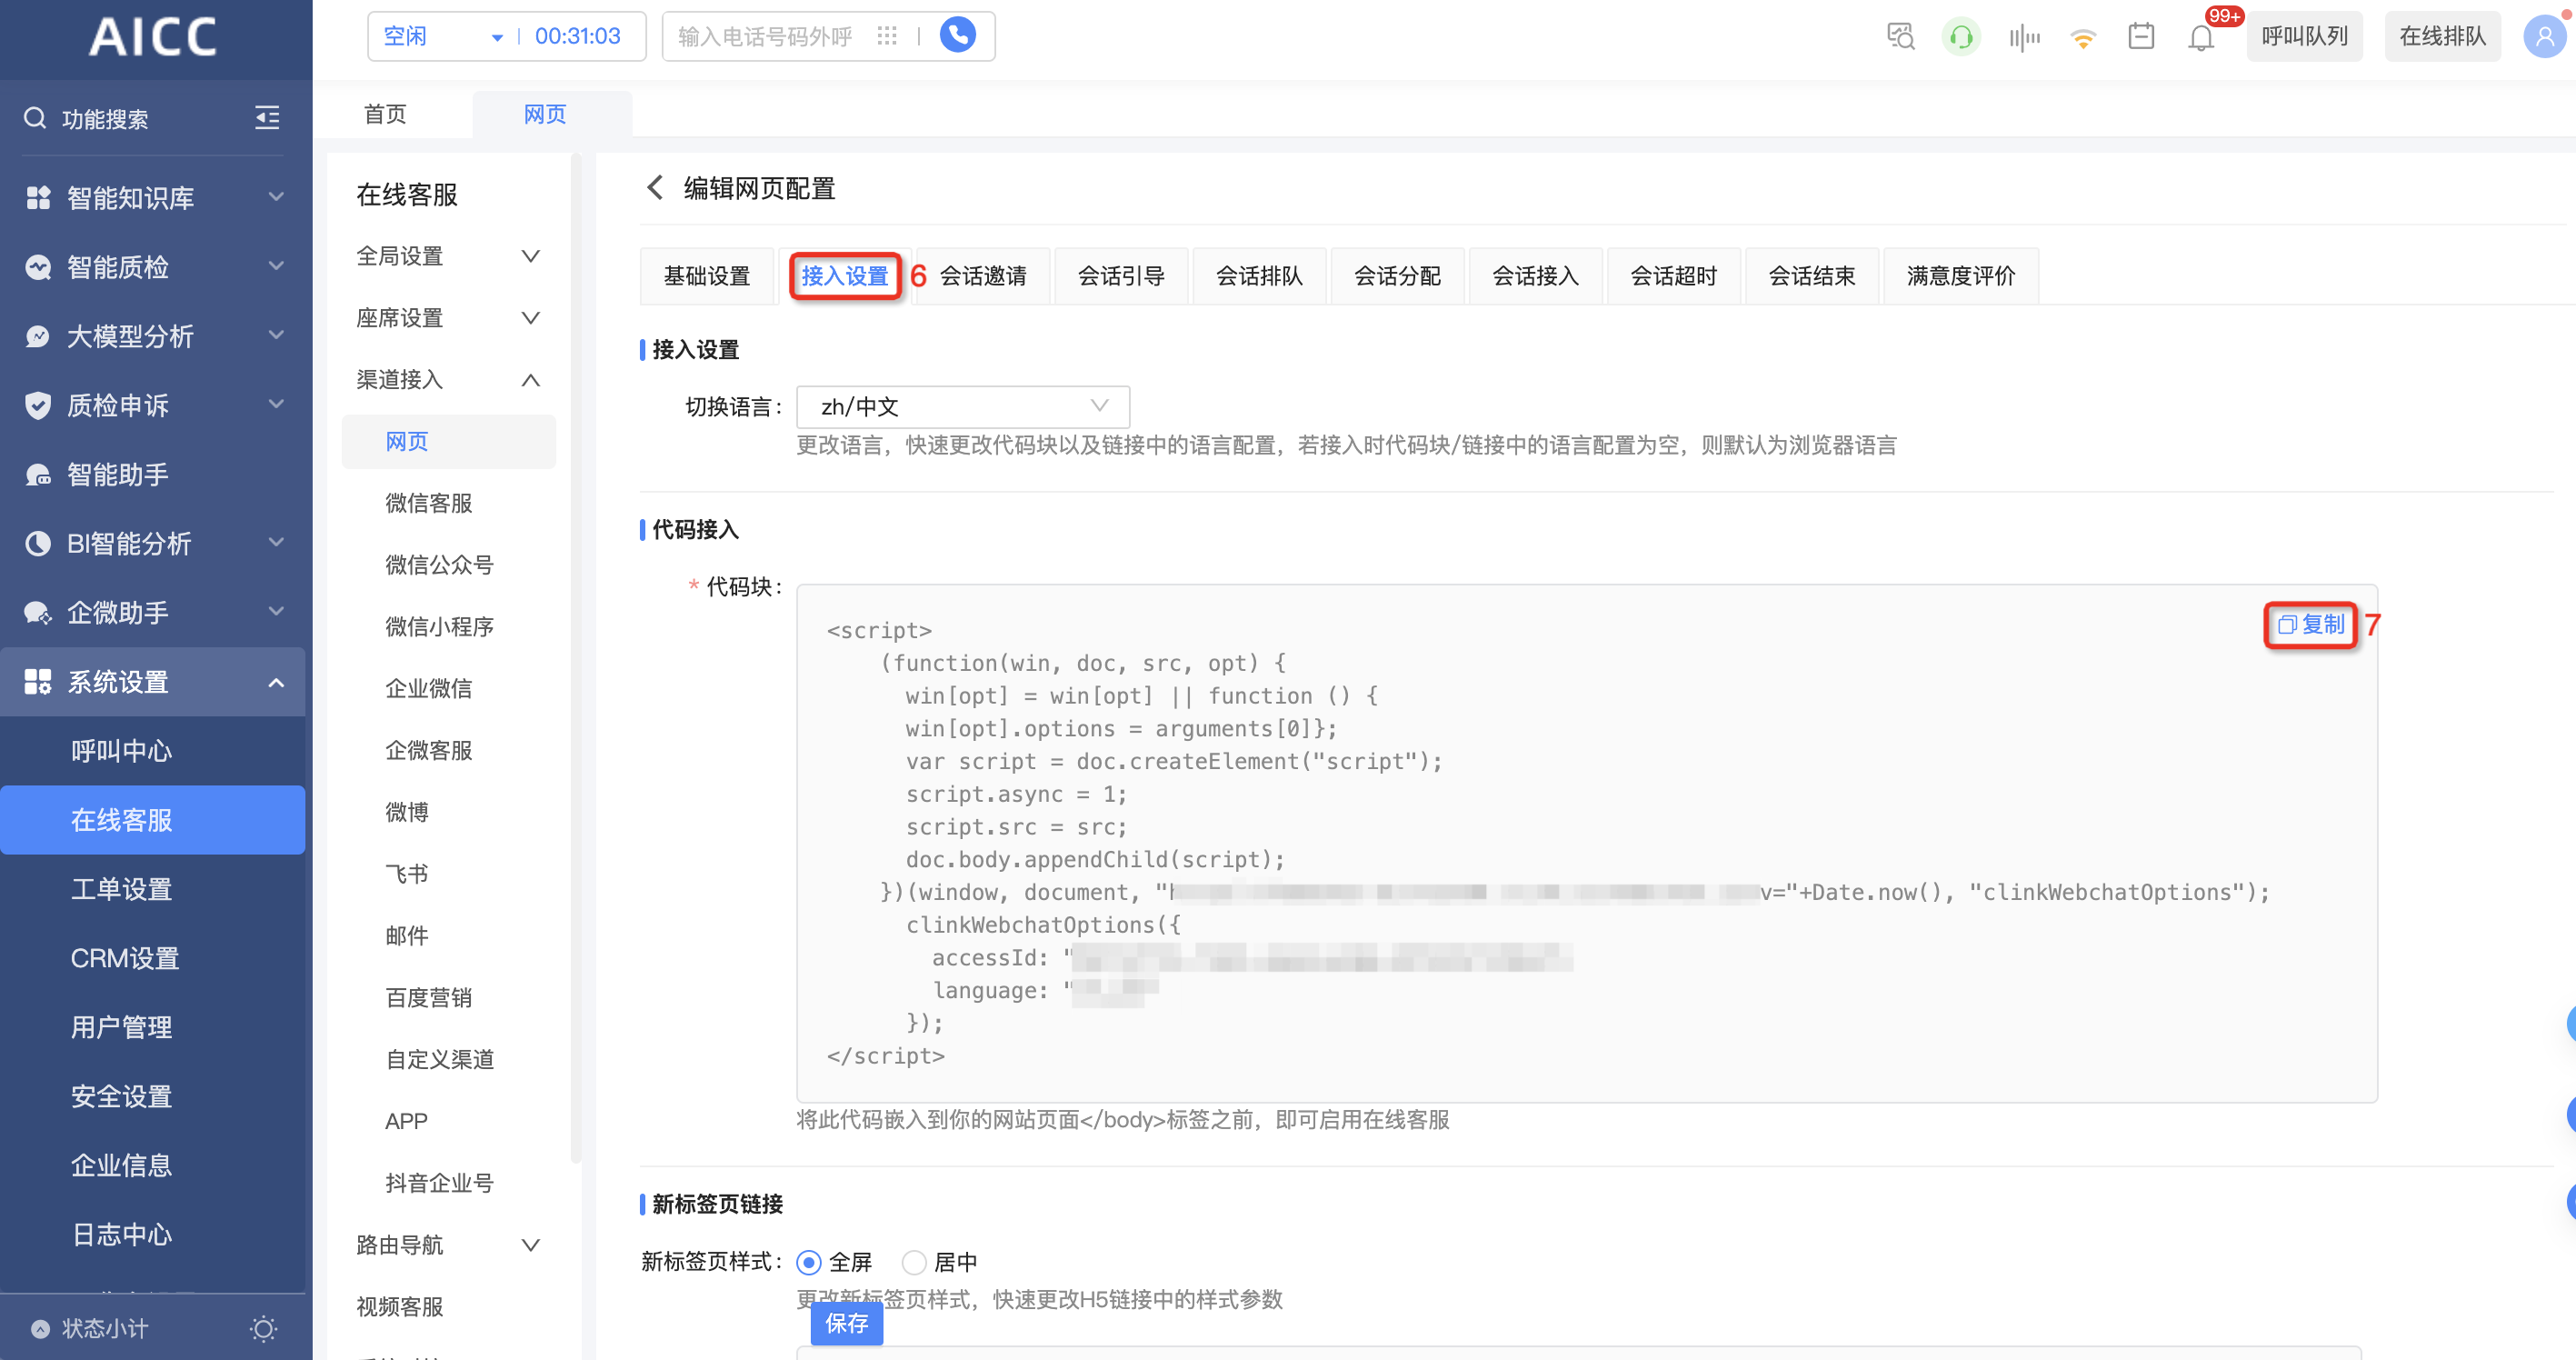
Task: Open the dial keypad grid icon
Action: [886, 36]
